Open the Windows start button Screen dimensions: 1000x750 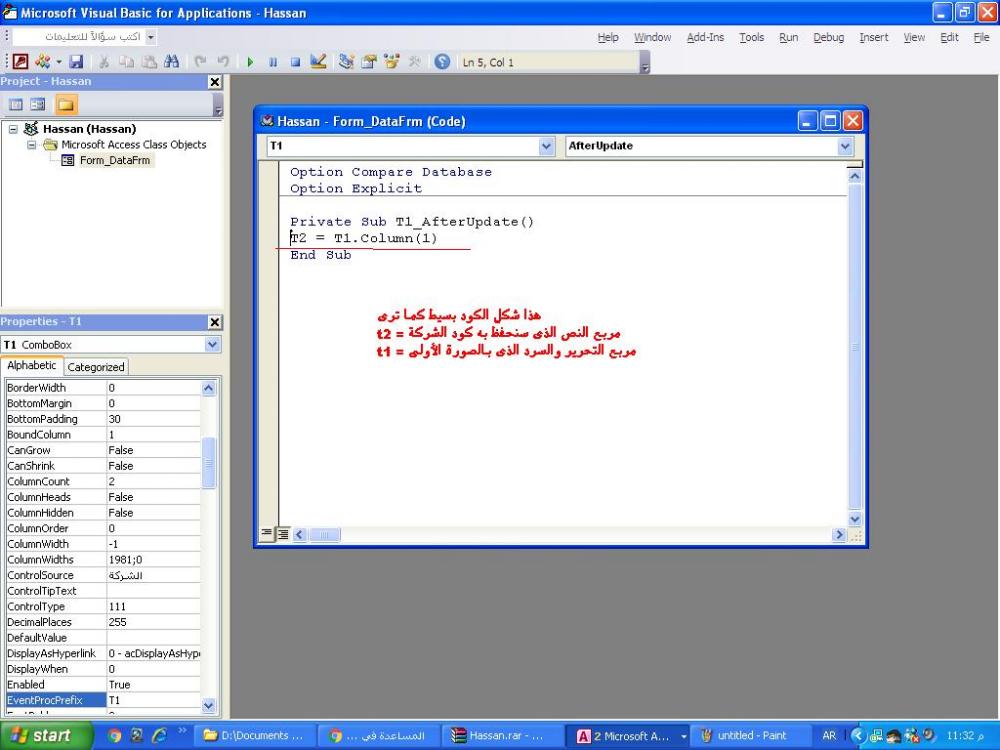(x=46, y=735)
